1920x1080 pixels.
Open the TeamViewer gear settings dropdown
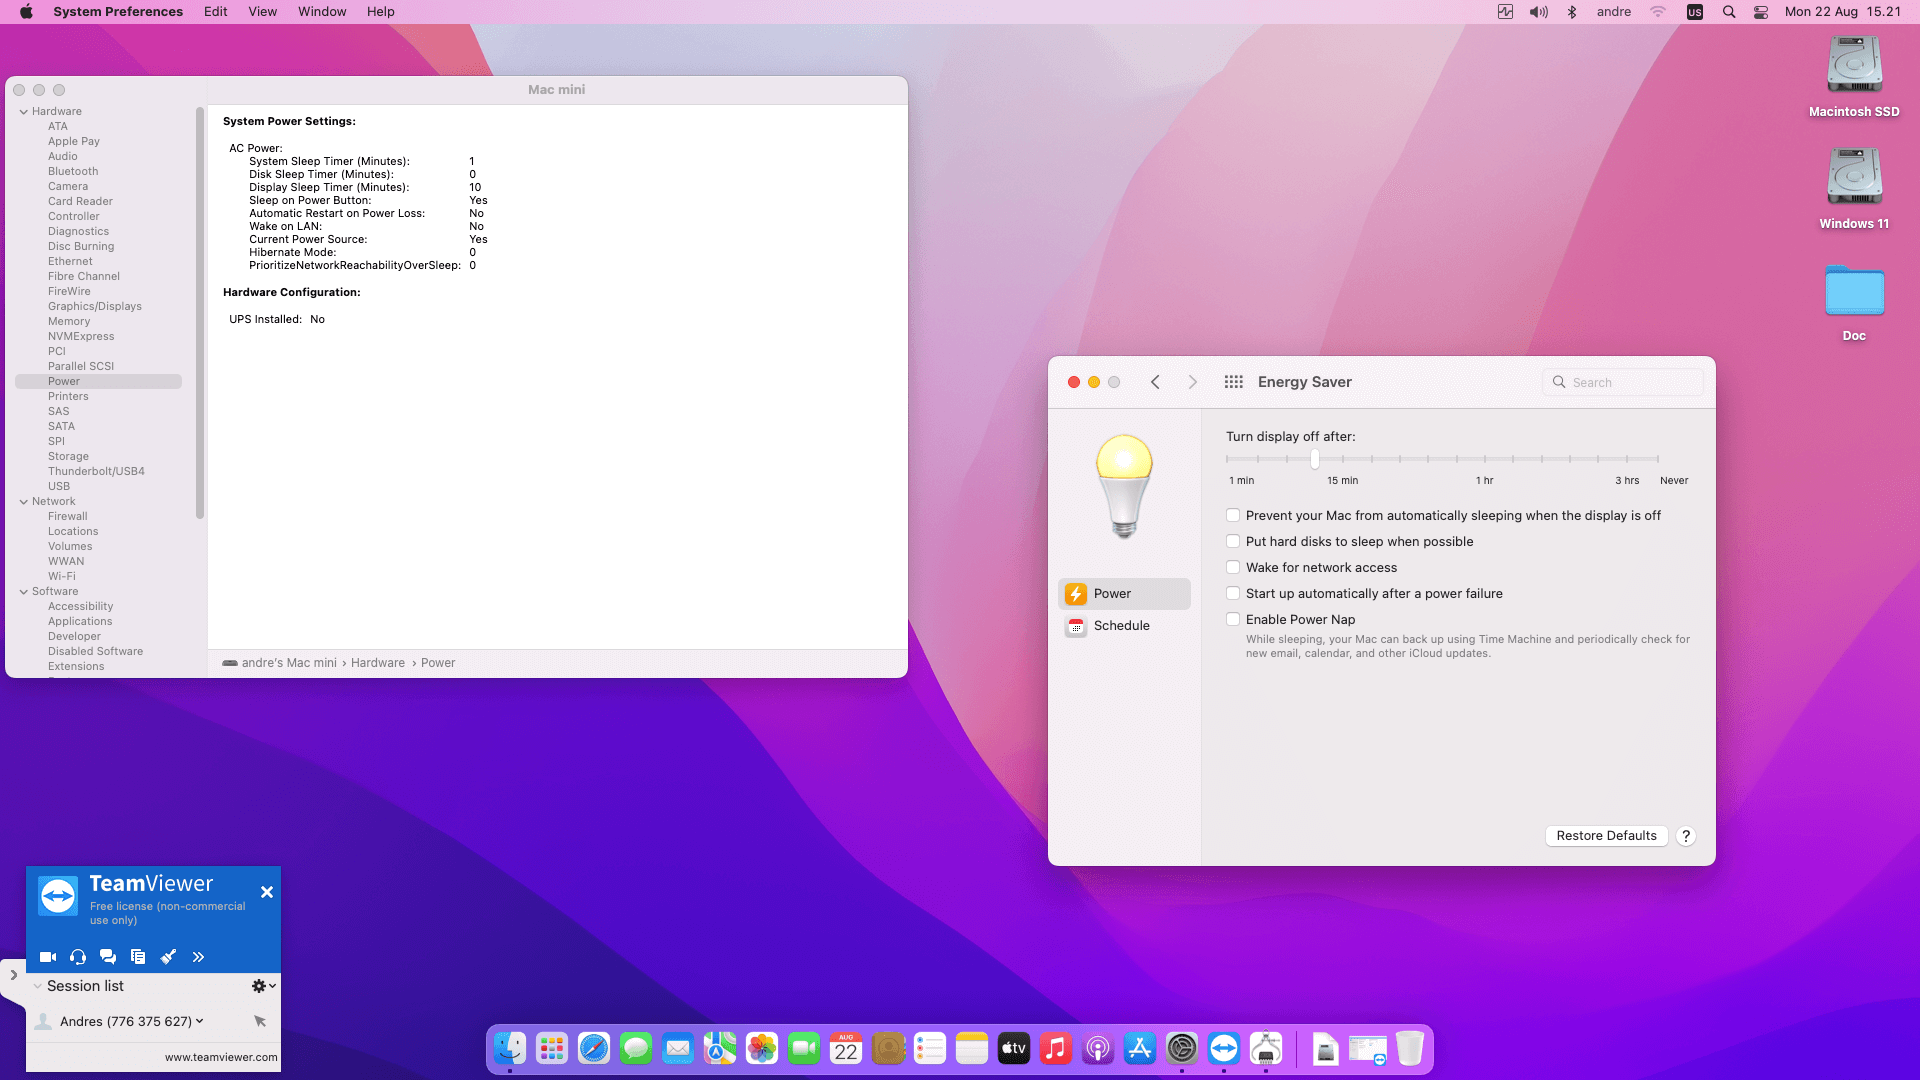[263, 986]
